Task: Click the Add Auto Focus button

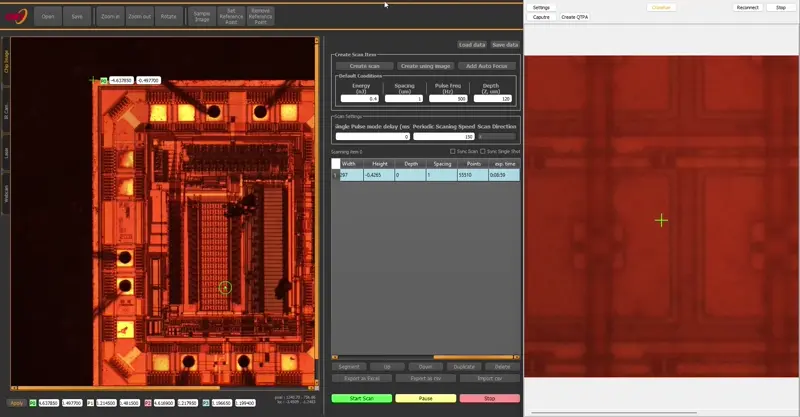Action: pyautogui.click(x=485, y=66)
